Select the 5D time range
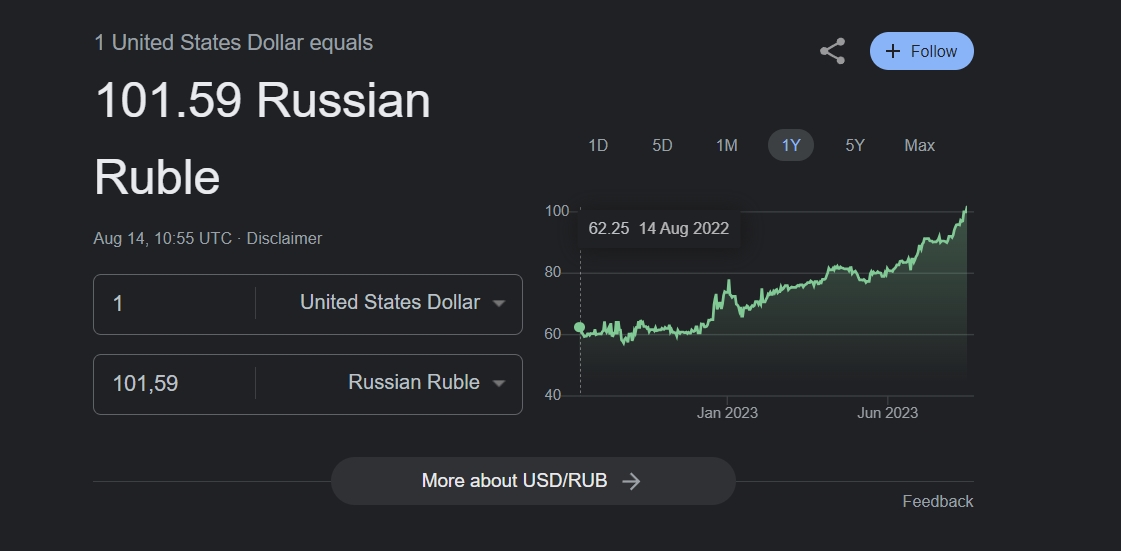The height and width of the screenshot is (551, 1121). pyautogui.click(x=662, y=145)
